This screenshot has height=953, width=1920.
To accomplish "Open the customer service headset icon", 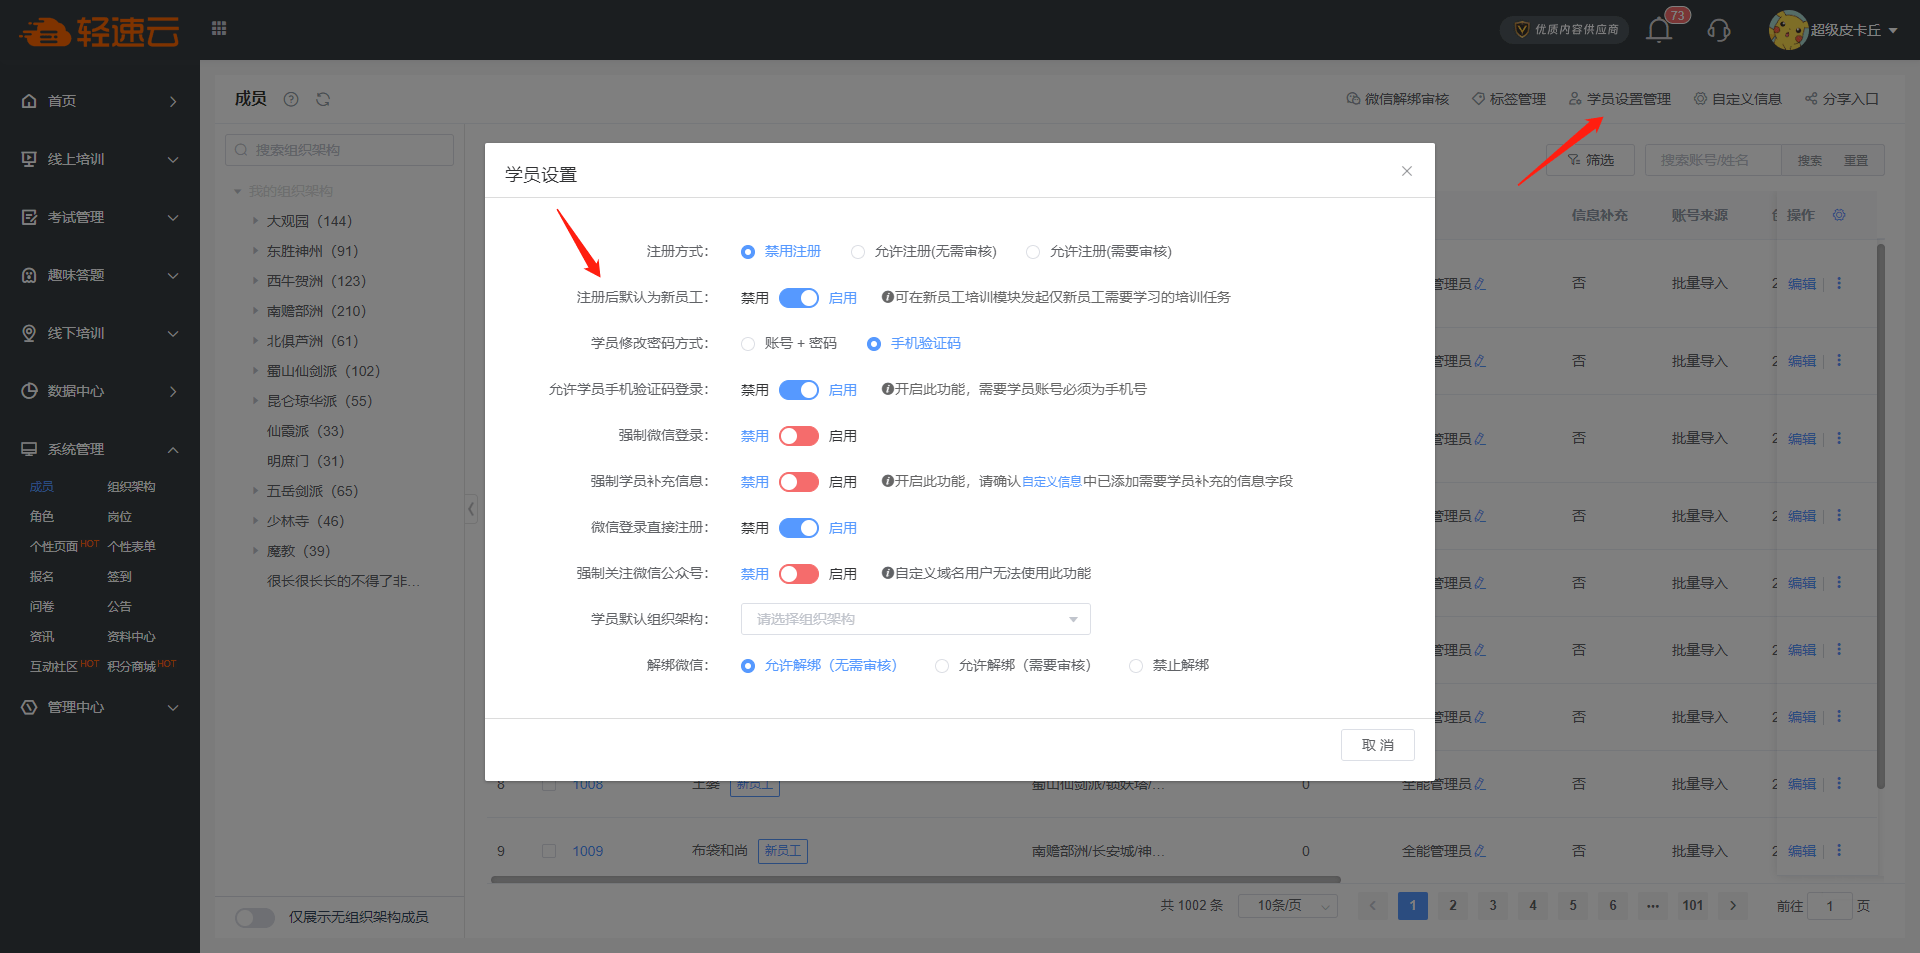I will coord(1719,30).
